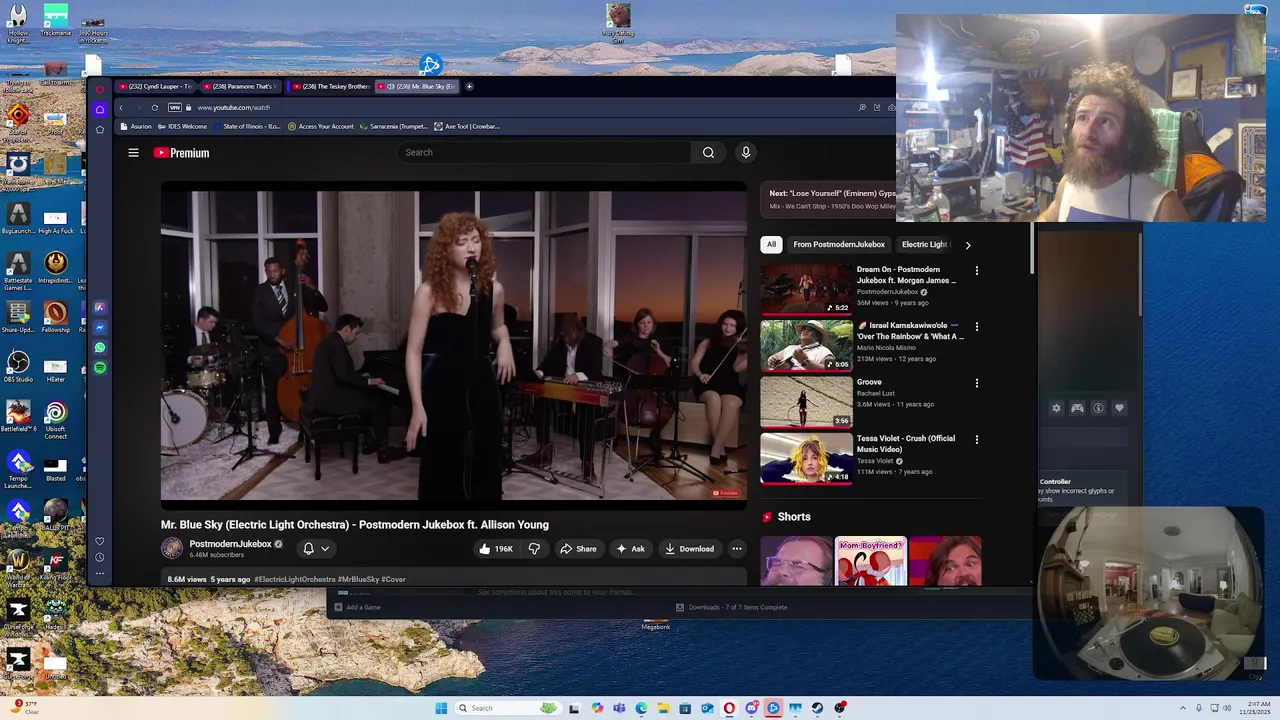
Task: Open Steam from the taskbar
Action: 817,708
